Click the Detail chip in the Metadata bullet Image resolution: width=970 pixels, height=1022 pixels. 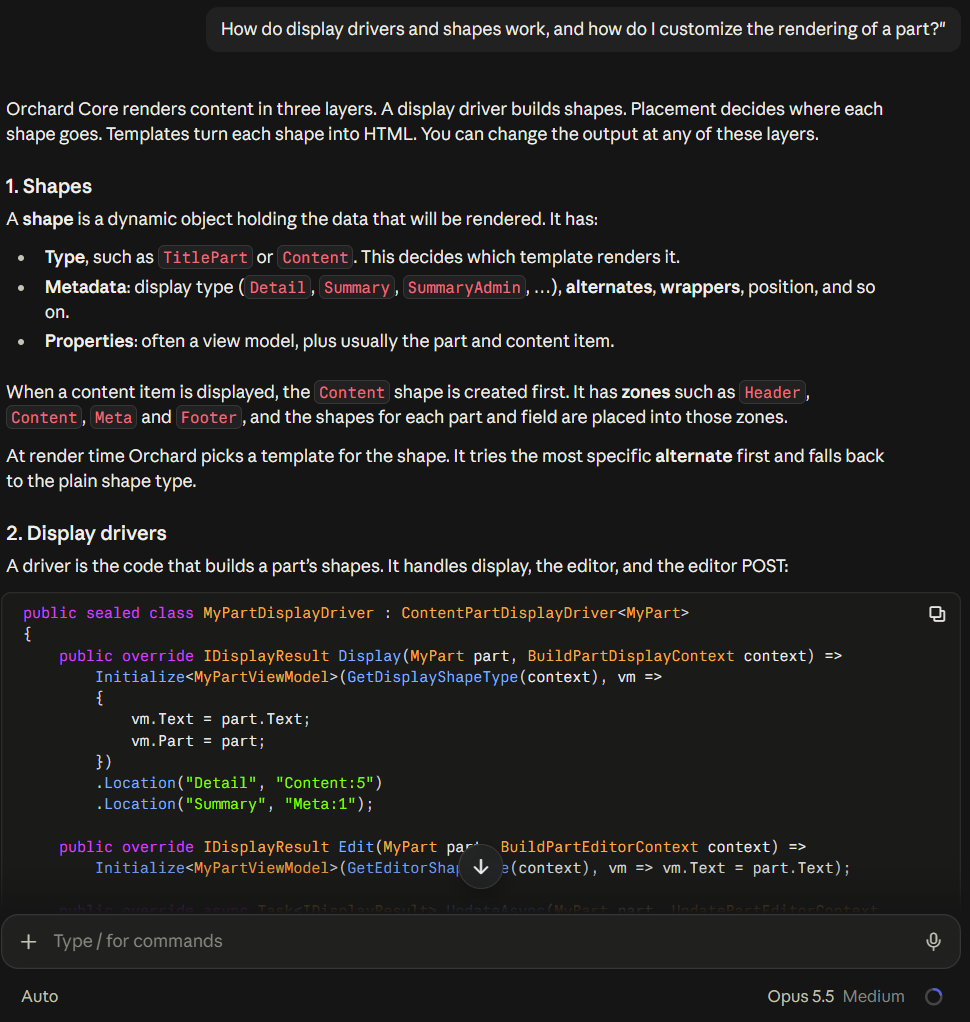click(x=277, y=287)
